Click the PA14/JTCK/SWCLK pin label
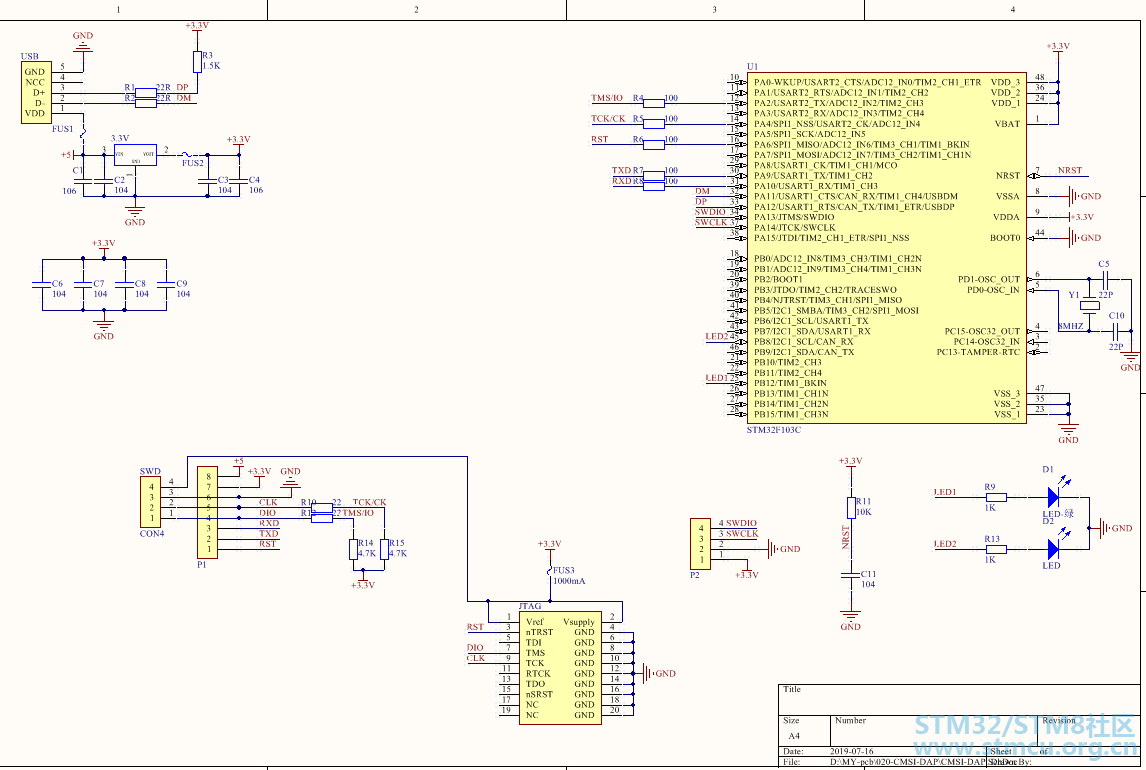The height and width of the screenshot is (770, 1146). coord(794,227)
